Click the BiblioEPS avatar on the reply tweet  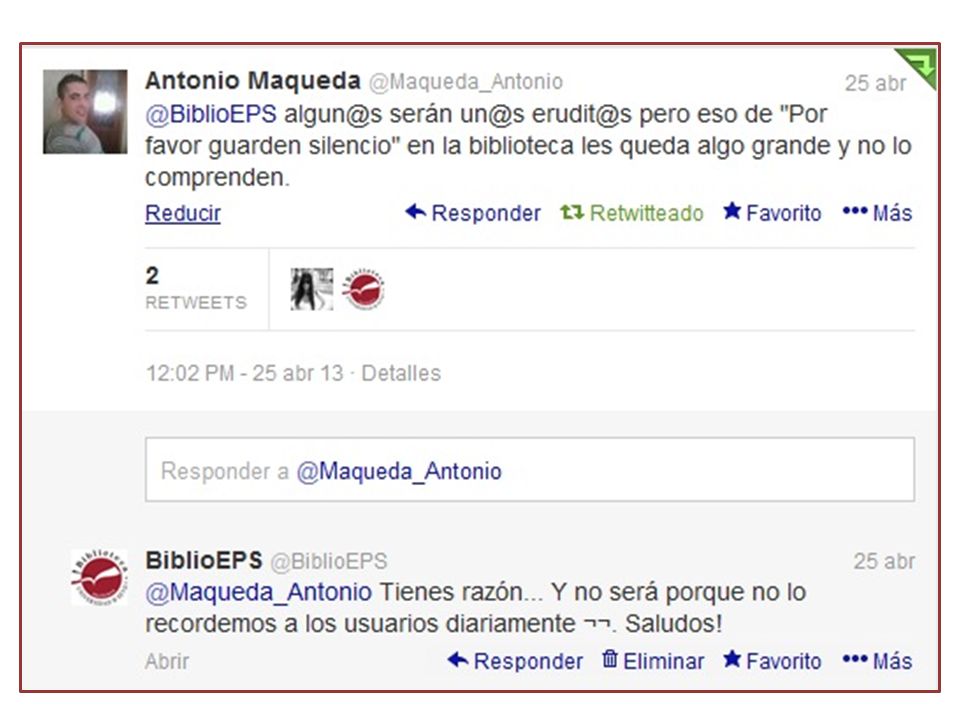coord(99,577)
